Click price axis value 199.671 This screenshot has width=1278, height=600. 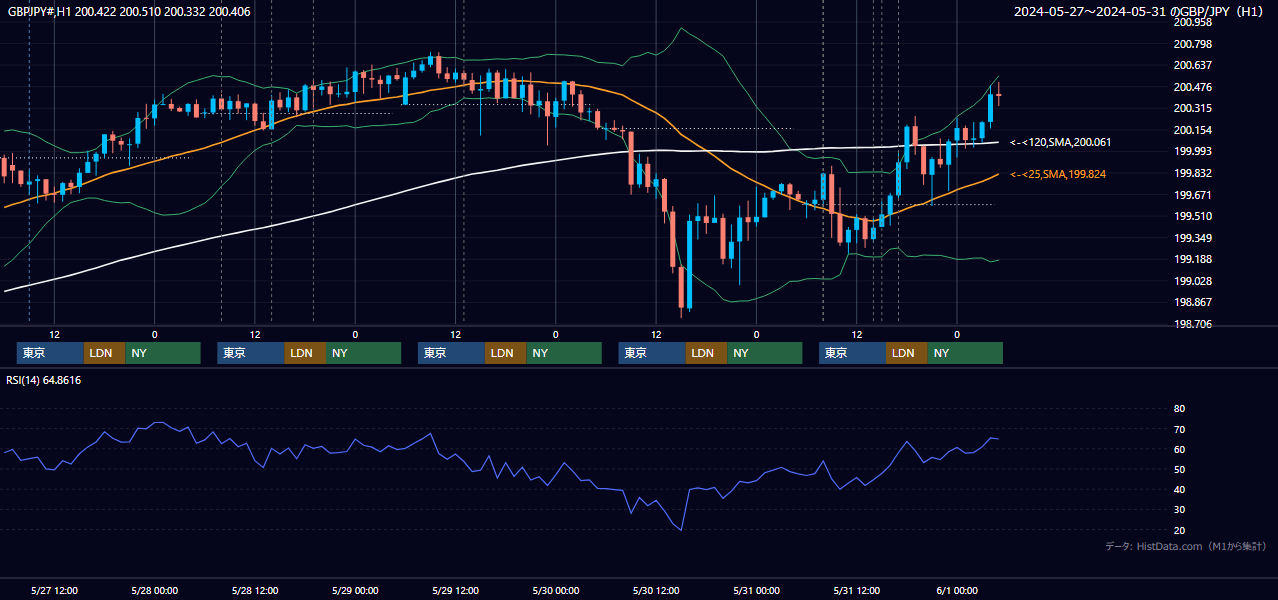coord(1193,195)
